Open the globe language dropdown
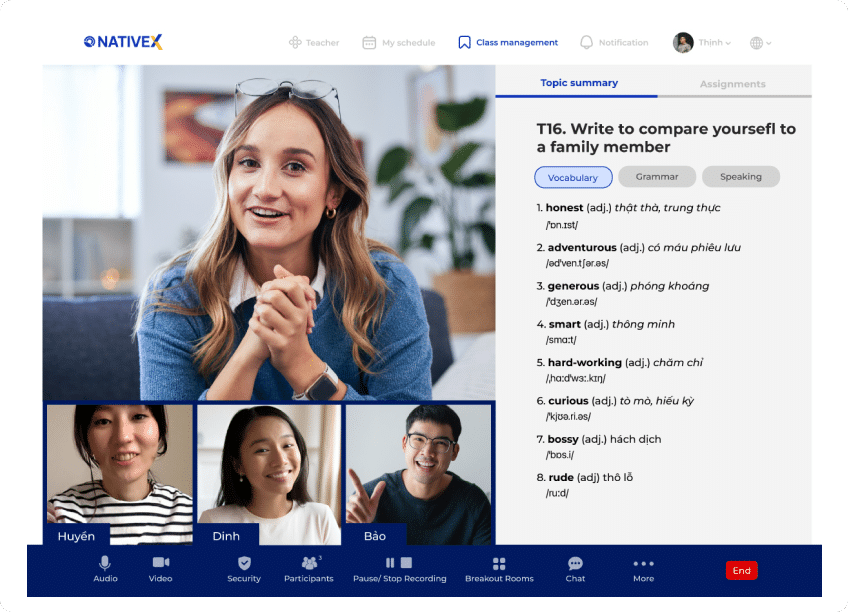This screenshot has height=612, width=848. (760, 43)
